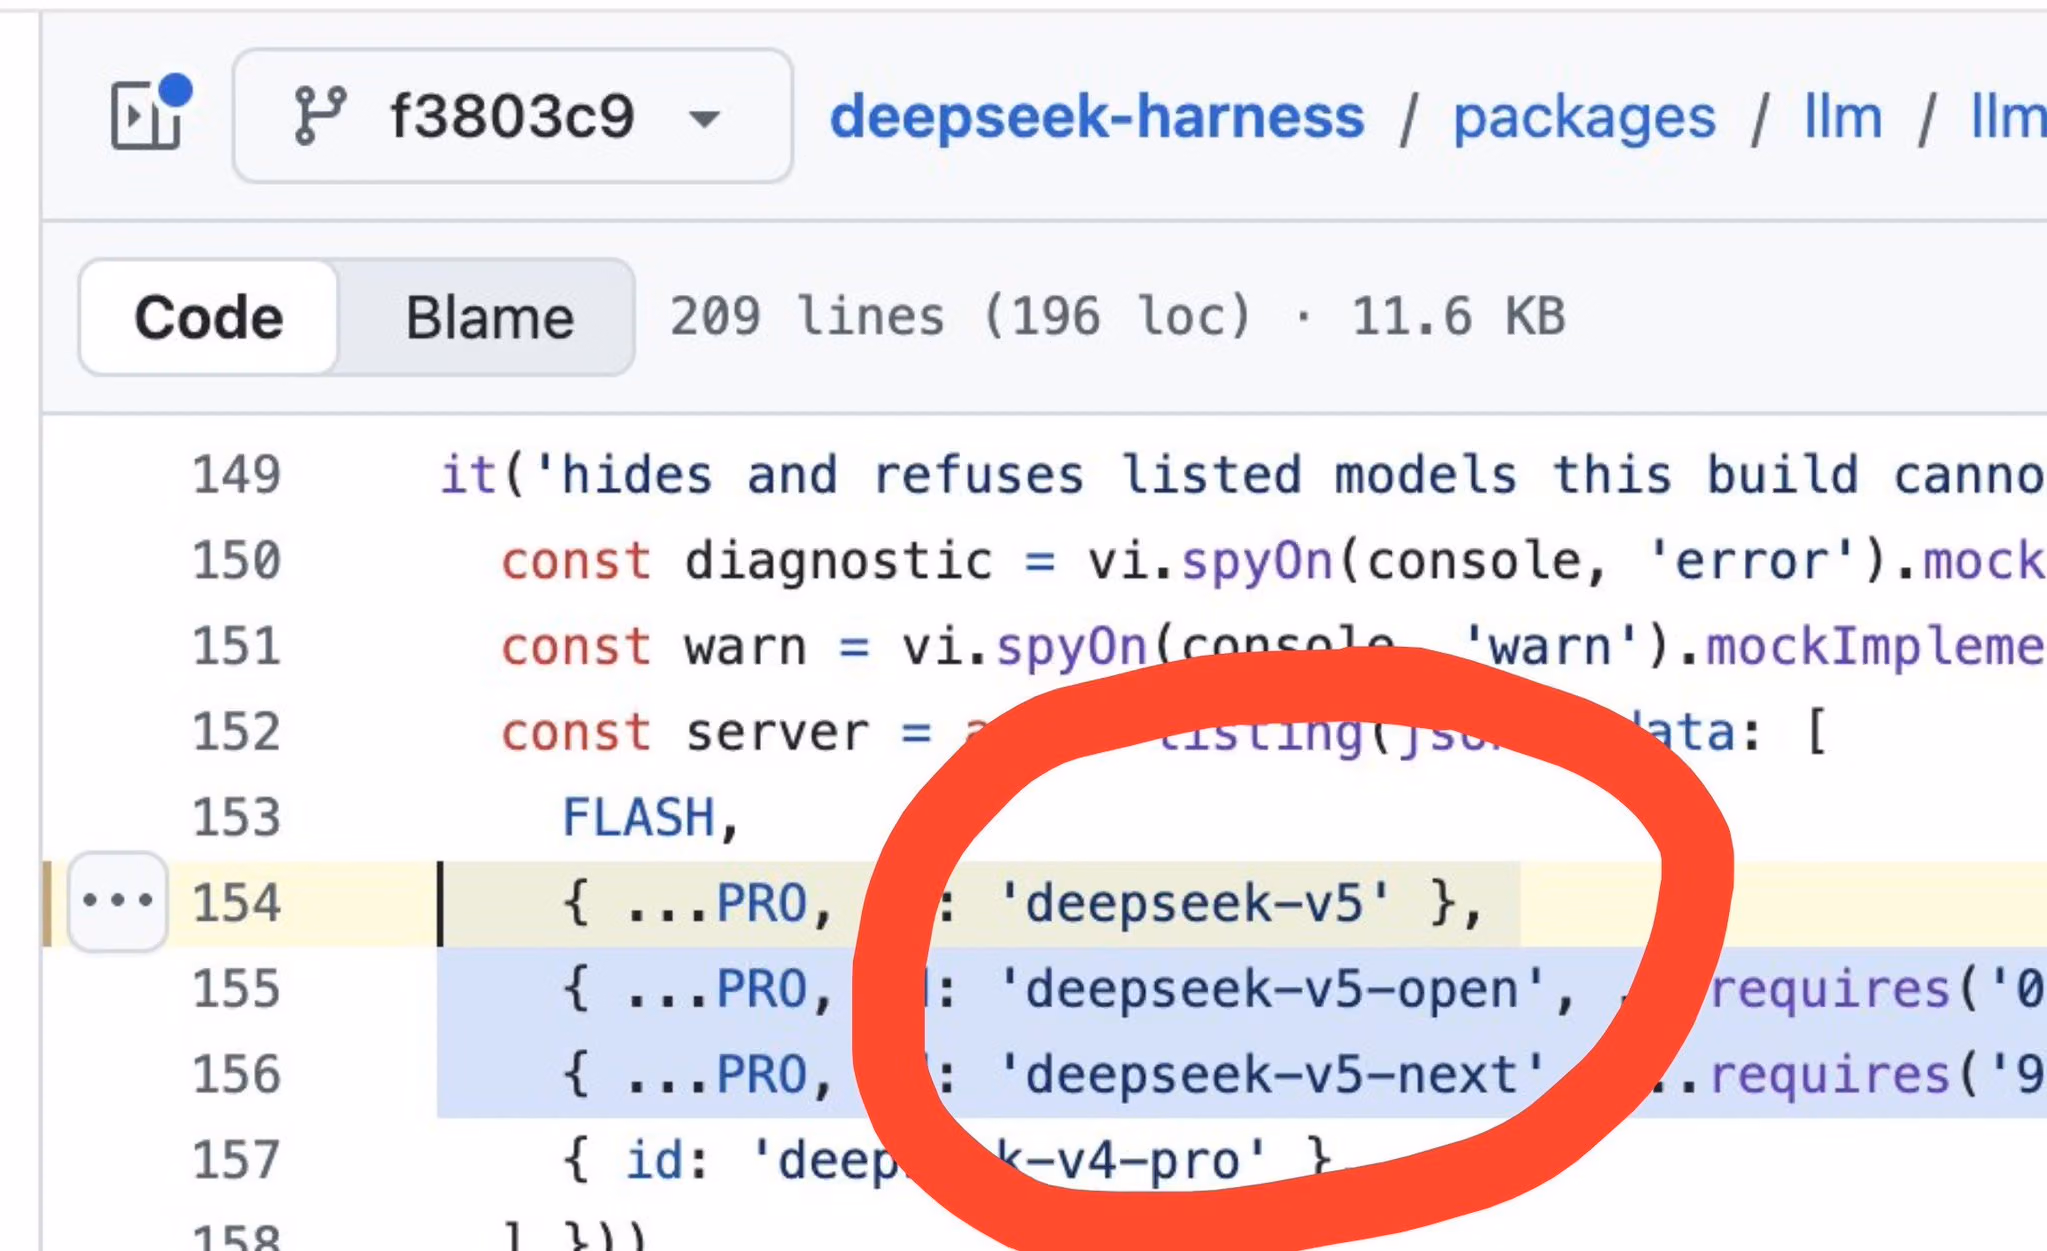Click the 'warn' variable on line 151
The image size is (2047, 1251).
[745, 647]
